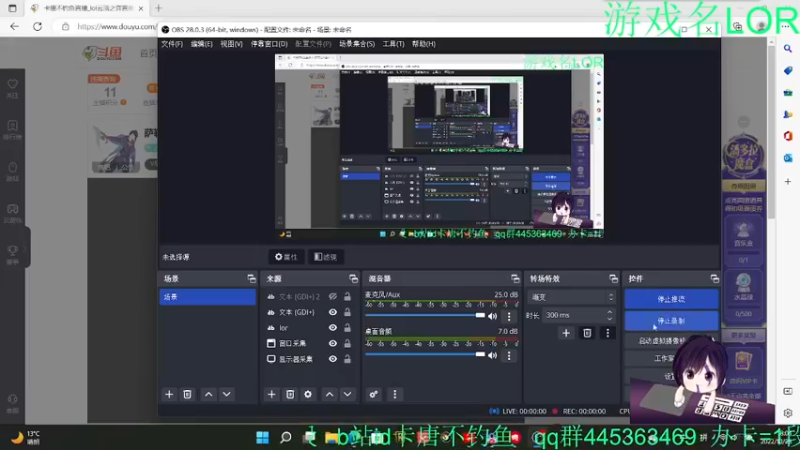800x450 pixels.
Task: Click the 属性 properties button
Action: click(286, 257)
